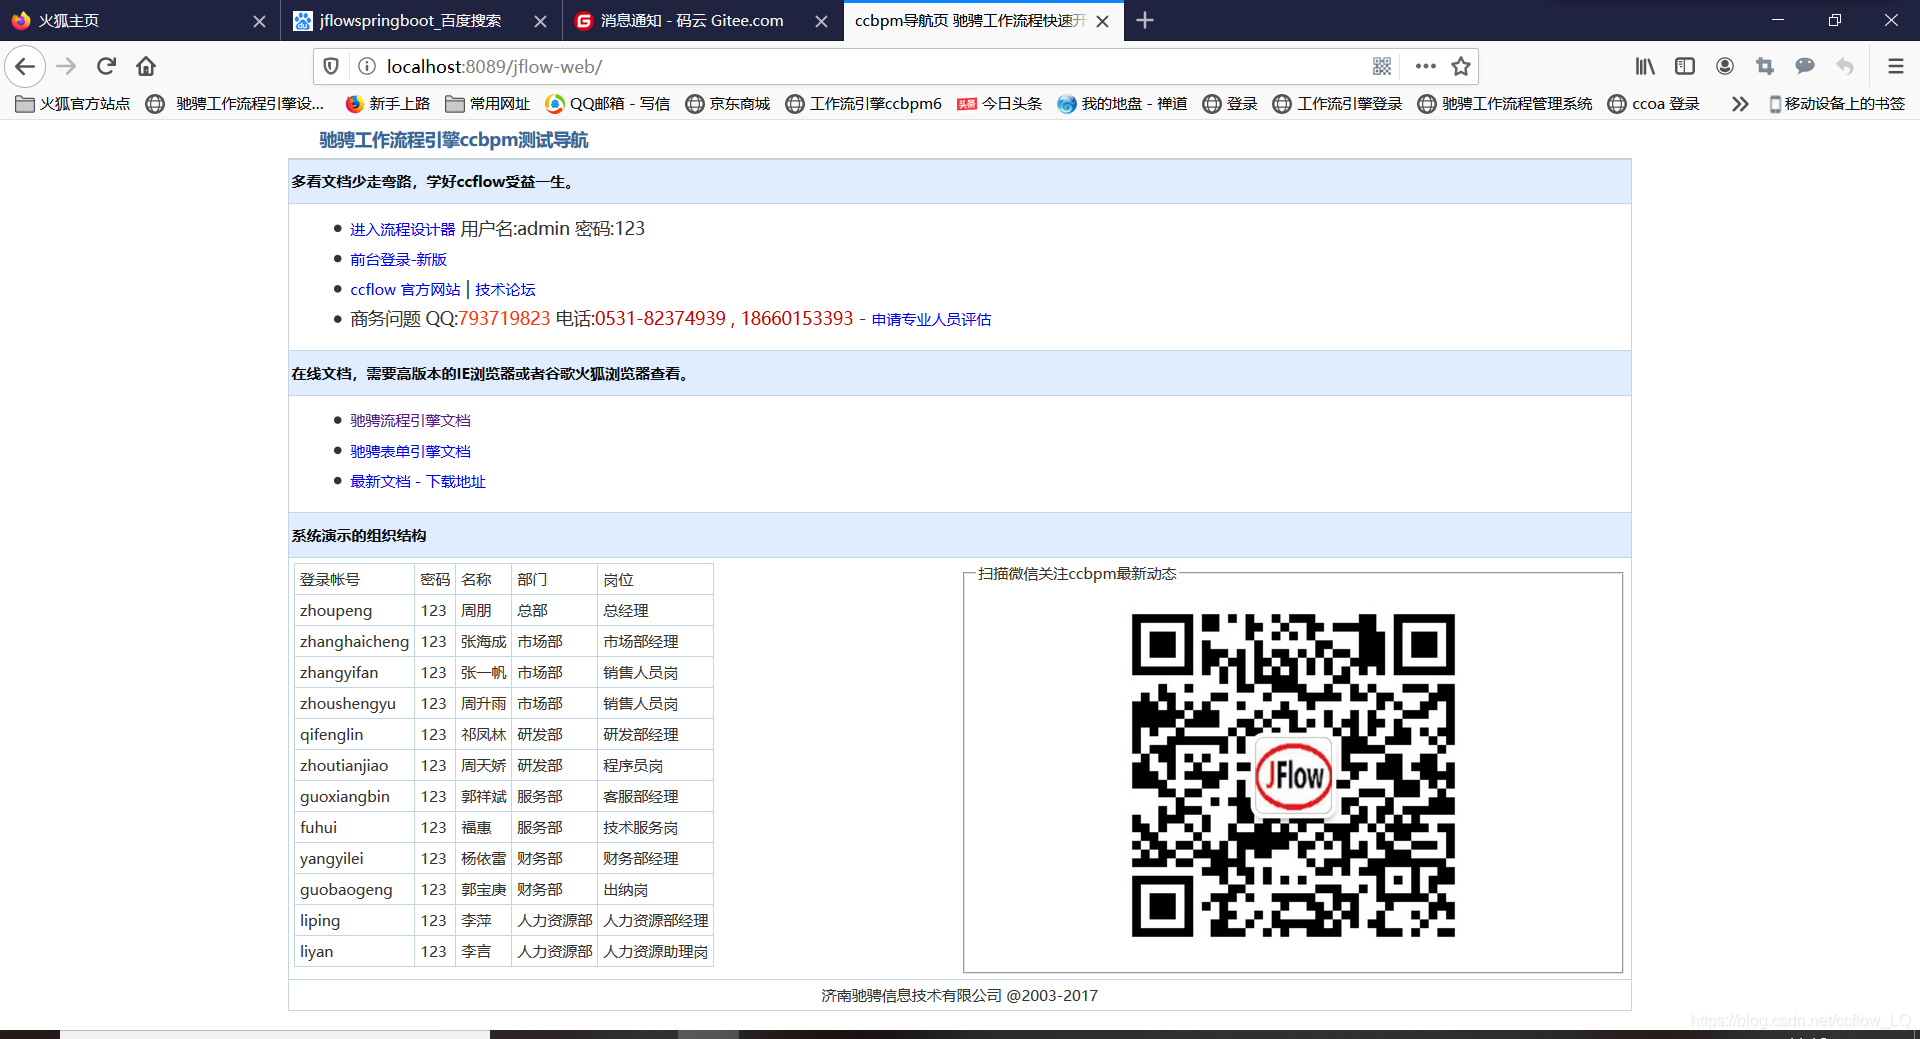Viewport: 1920px width, 1039px height.
Task: Close the Gitee.com tab
Action: pyautogui.click(x=821, y=21)
